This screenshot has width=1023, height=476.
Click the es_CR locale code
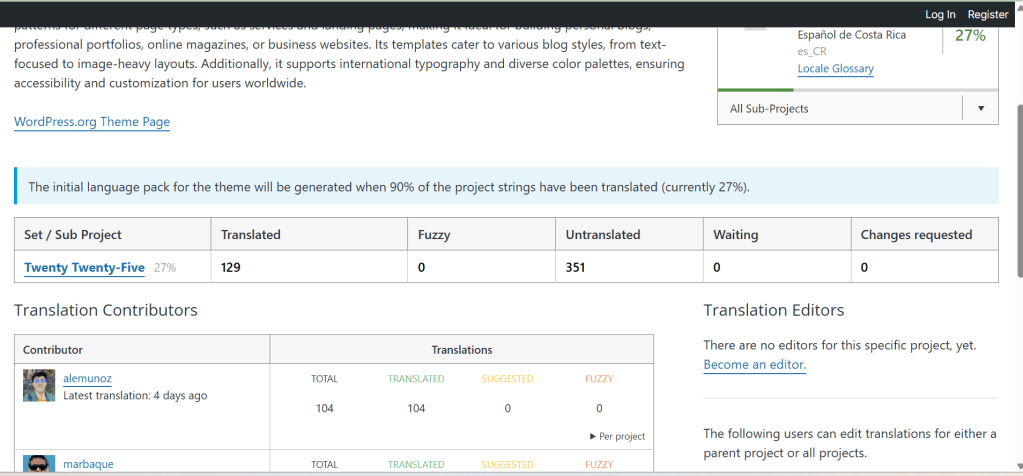[810, 52]
